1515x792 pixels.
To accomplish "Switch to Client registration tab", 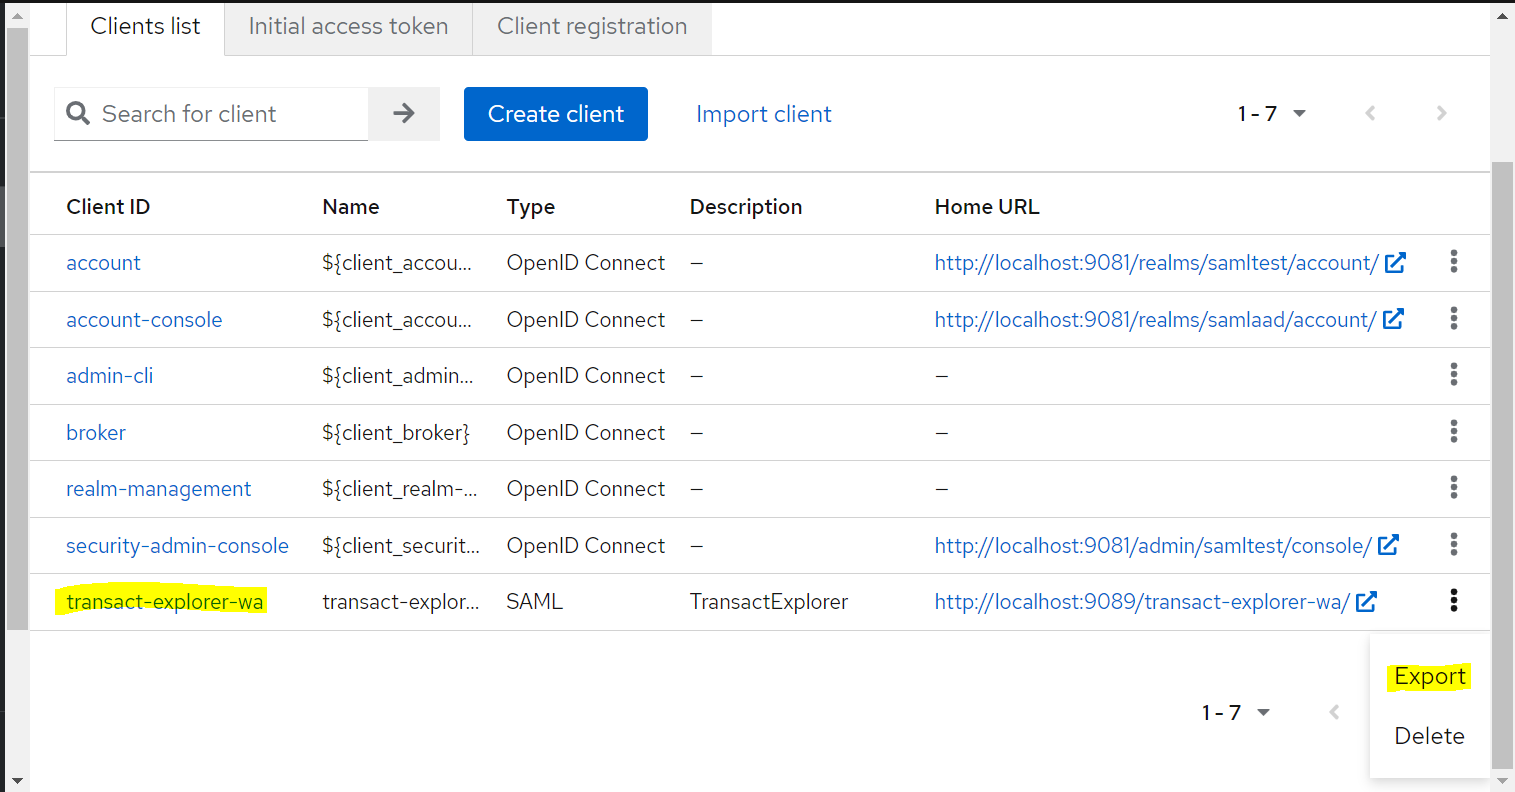I will pyautogui.click(x=592, y=27).
